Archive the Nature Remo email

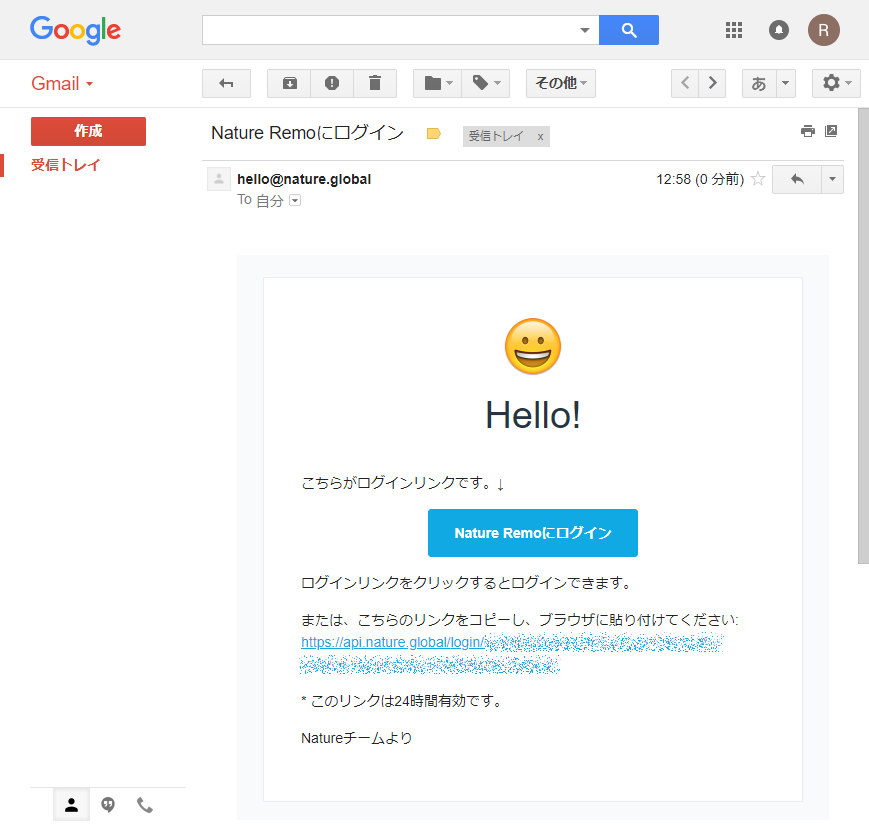click(288, 83)
